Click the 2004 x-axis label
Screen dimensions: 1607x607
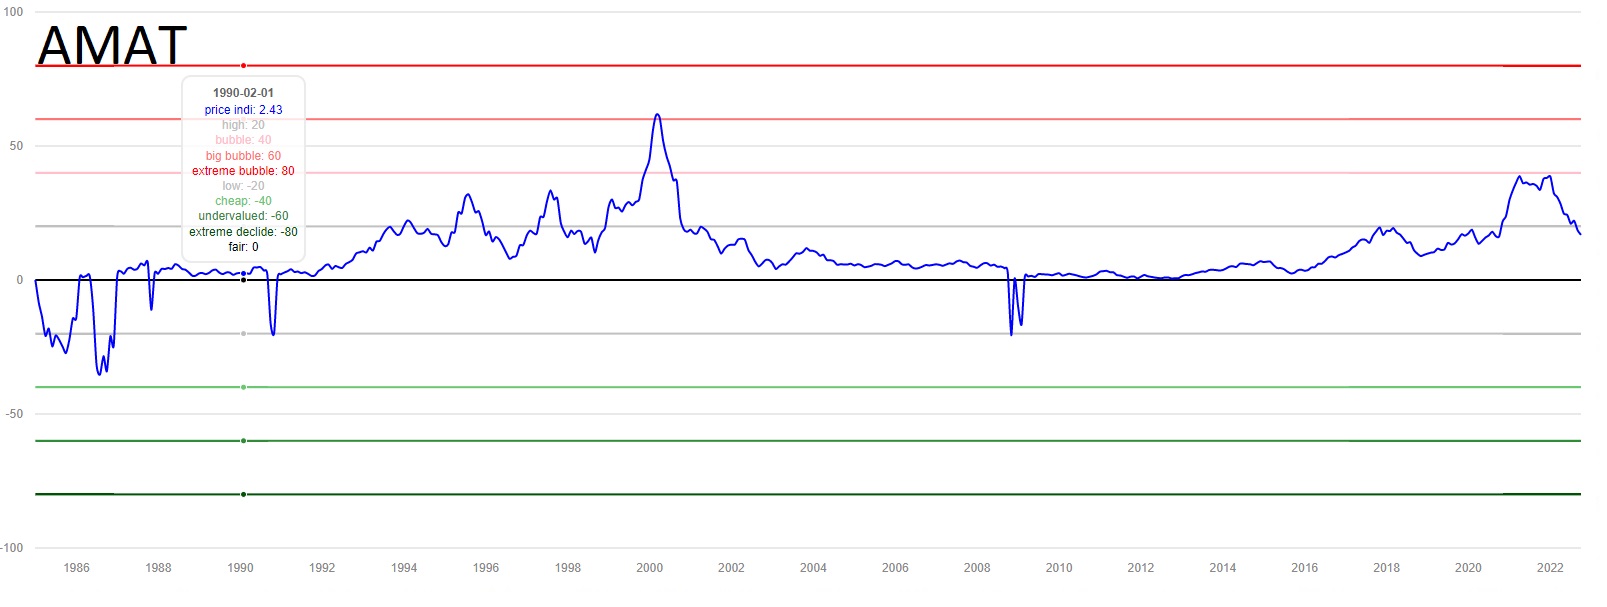(x=813, y=568)
